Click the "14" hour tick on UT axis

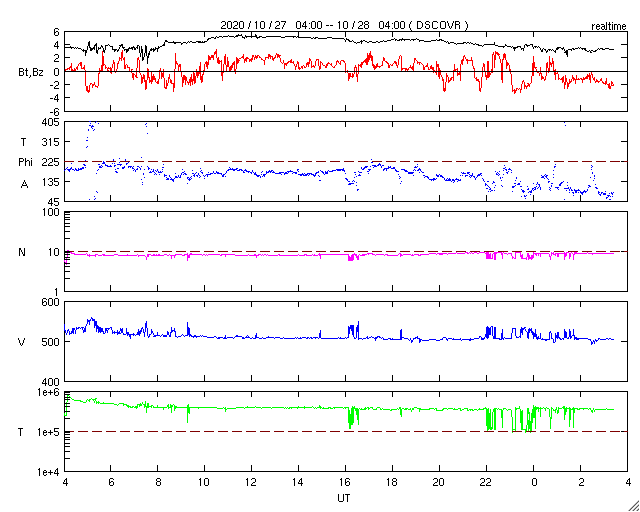tap(298, 482)
